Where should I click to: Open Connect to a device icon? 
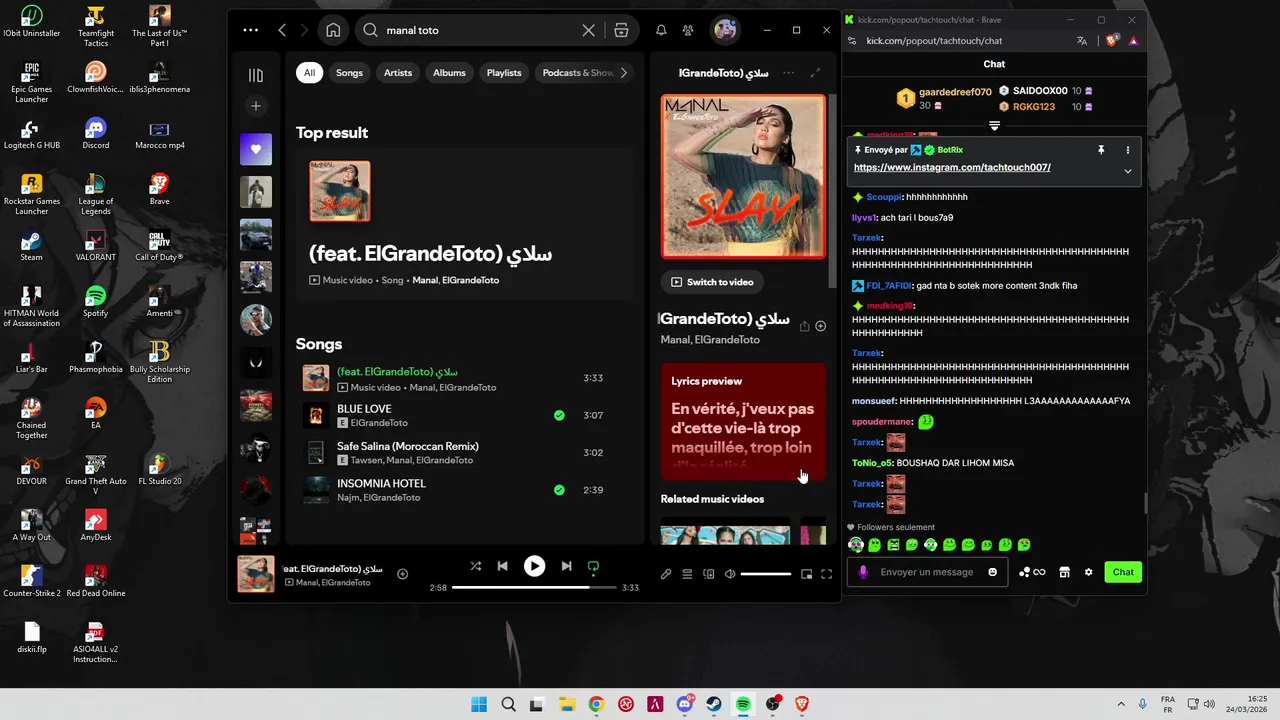[709, 574]
